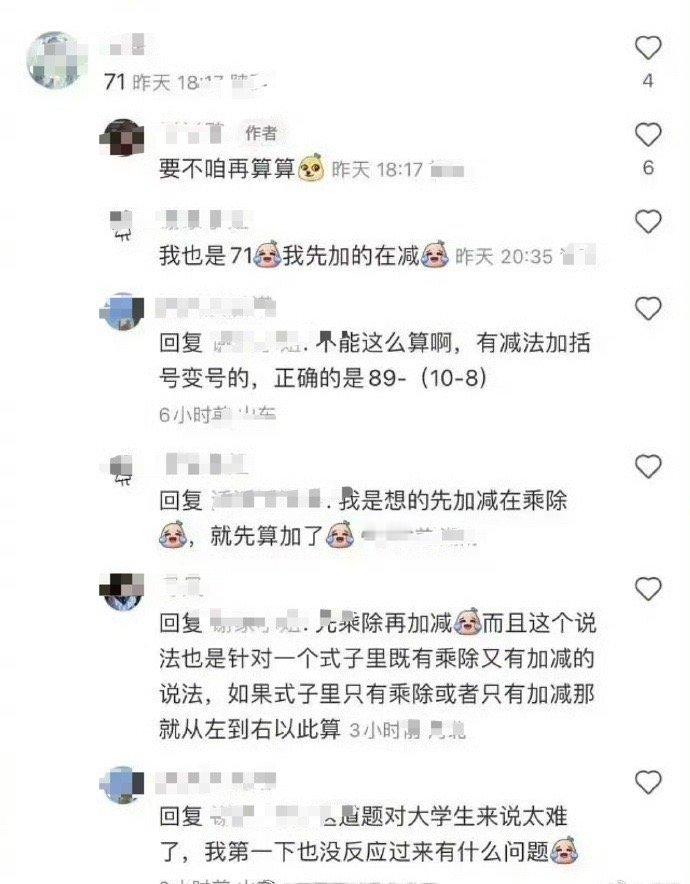Like the '89-(10-8)' reply
The image size is (690, 884).
[x=648, y=308]
